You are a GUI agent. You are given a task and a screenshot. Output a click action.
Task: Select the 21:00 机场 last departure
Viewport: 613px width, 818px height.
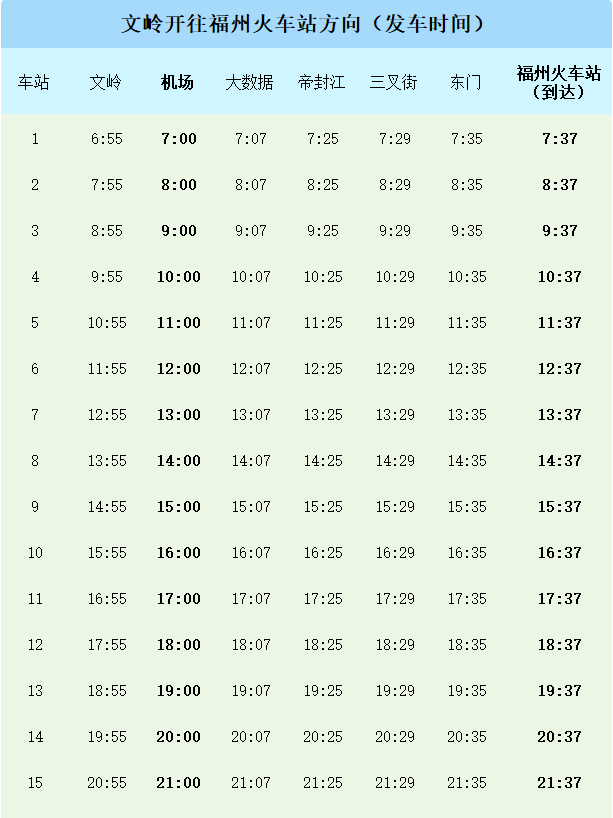pyautogui.click(x=178, y=783)
